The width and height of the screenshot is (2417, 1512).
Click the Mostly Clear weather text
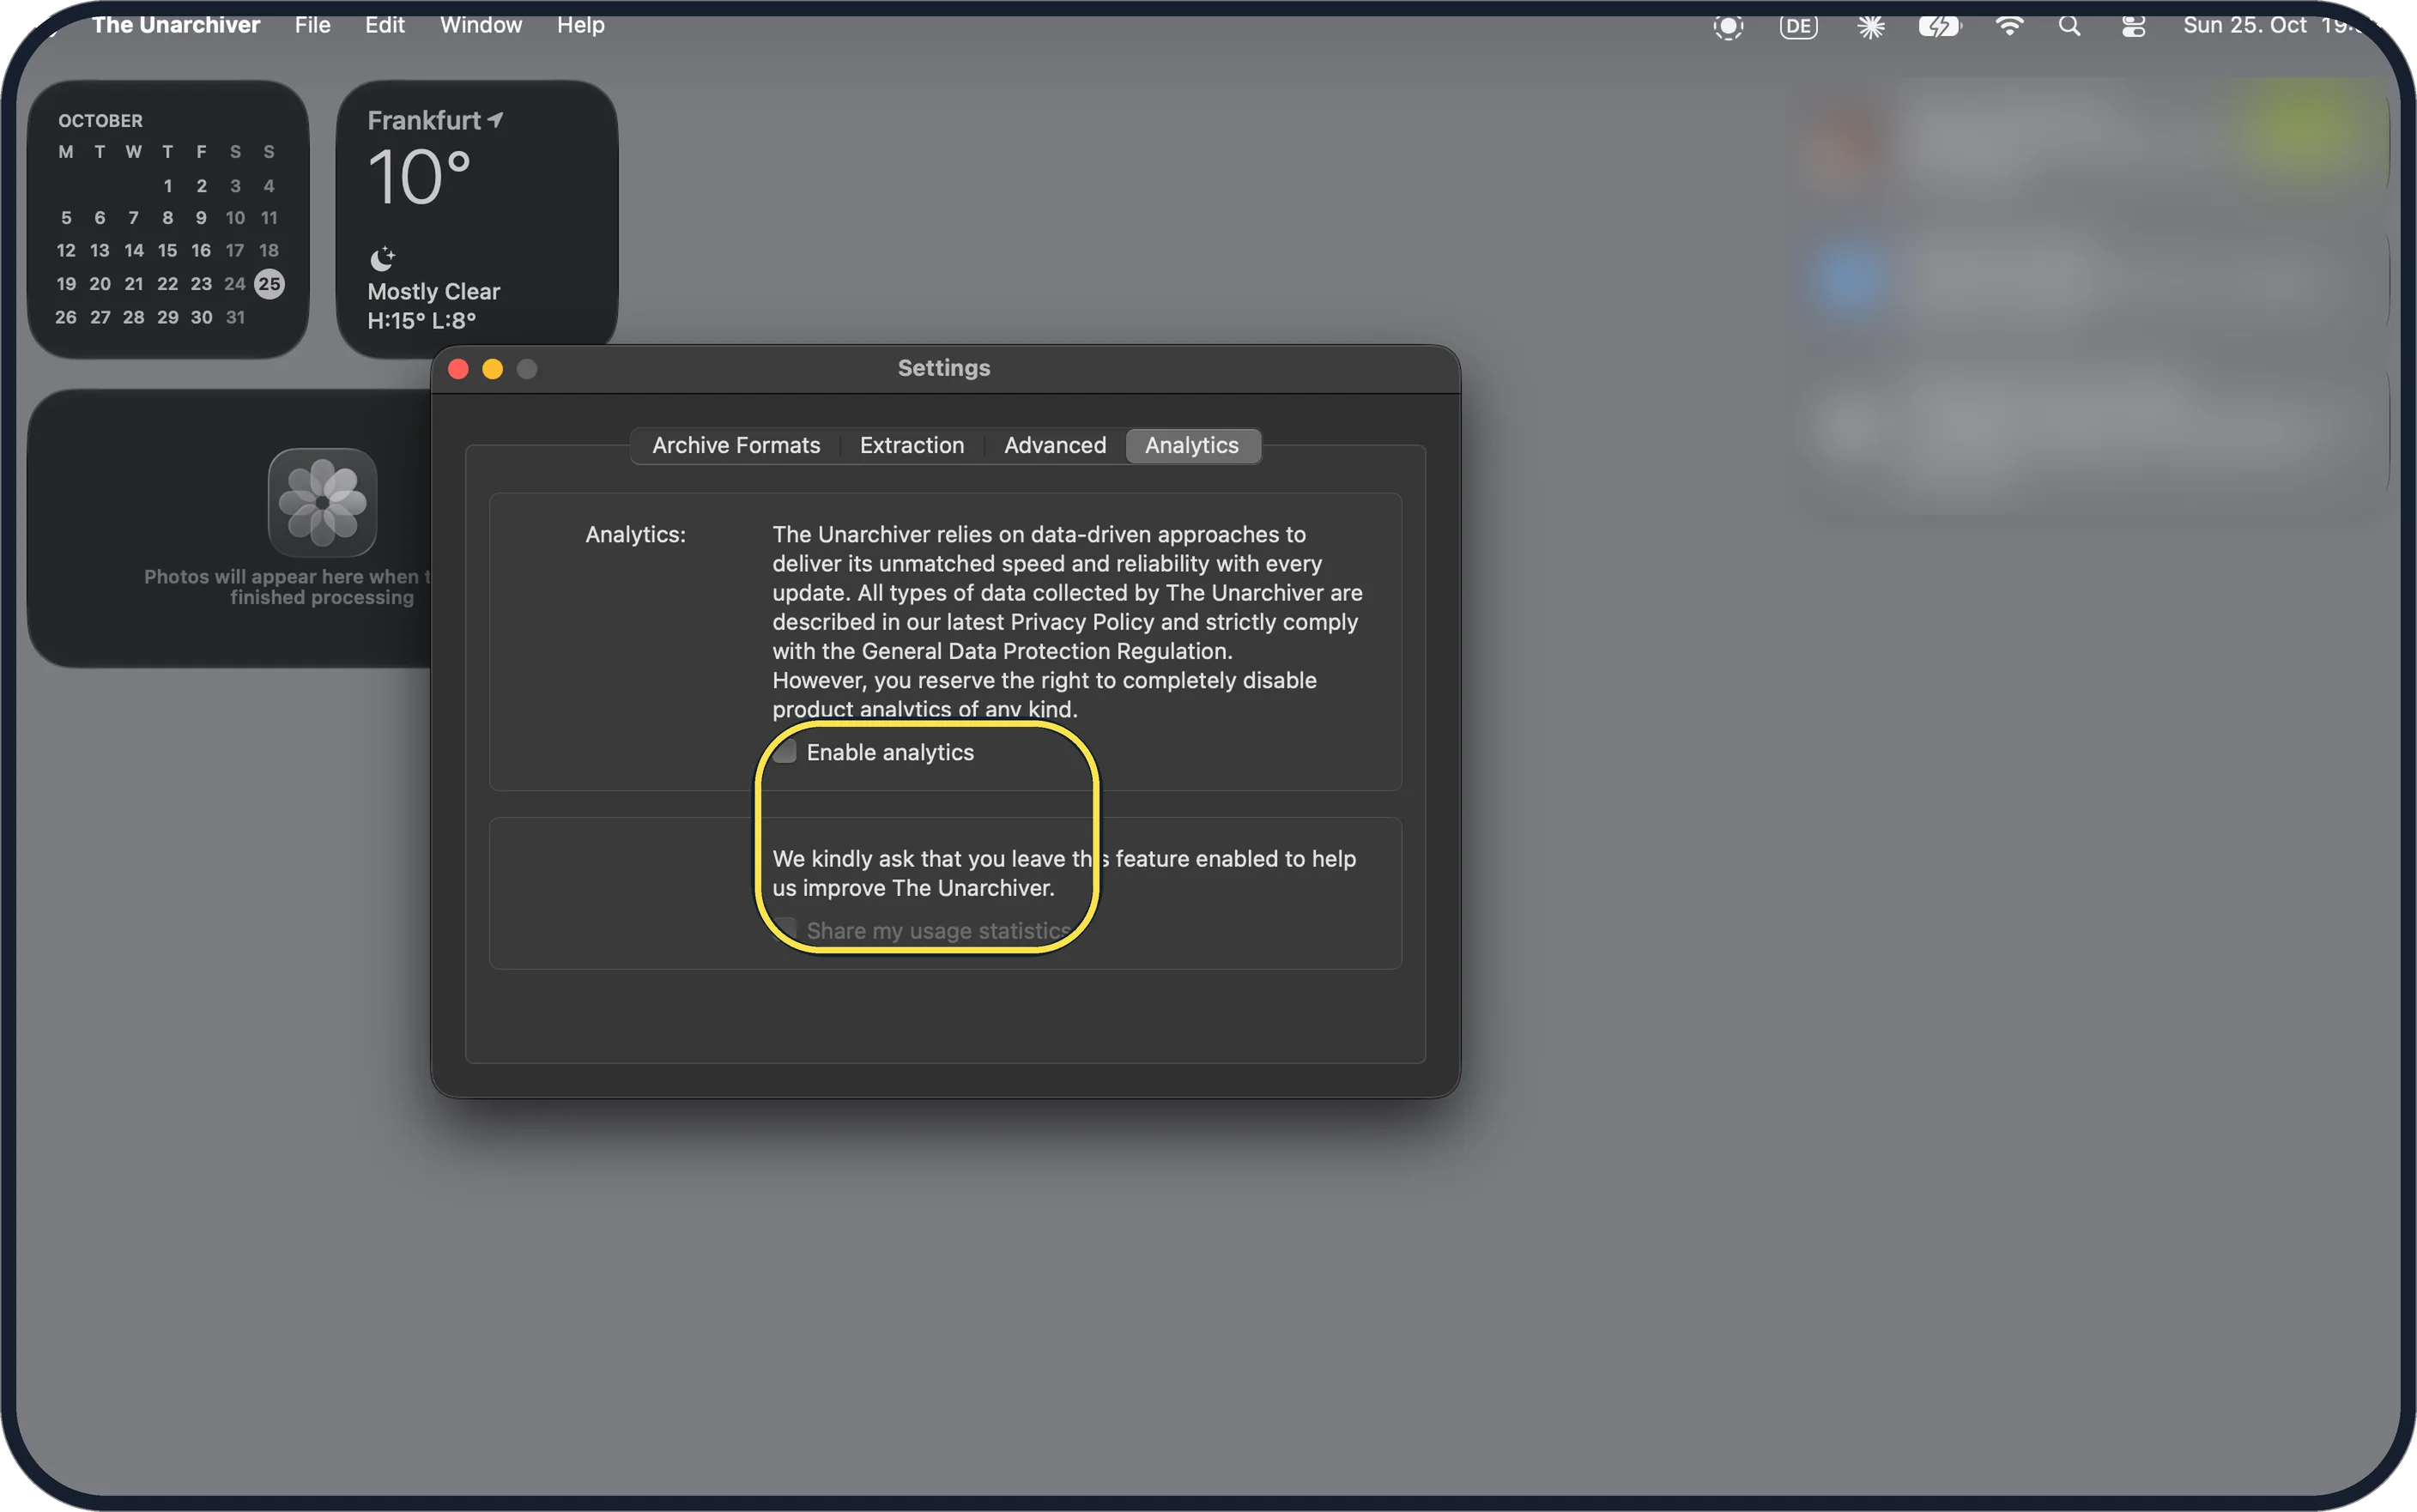click(x=433, y=291)
